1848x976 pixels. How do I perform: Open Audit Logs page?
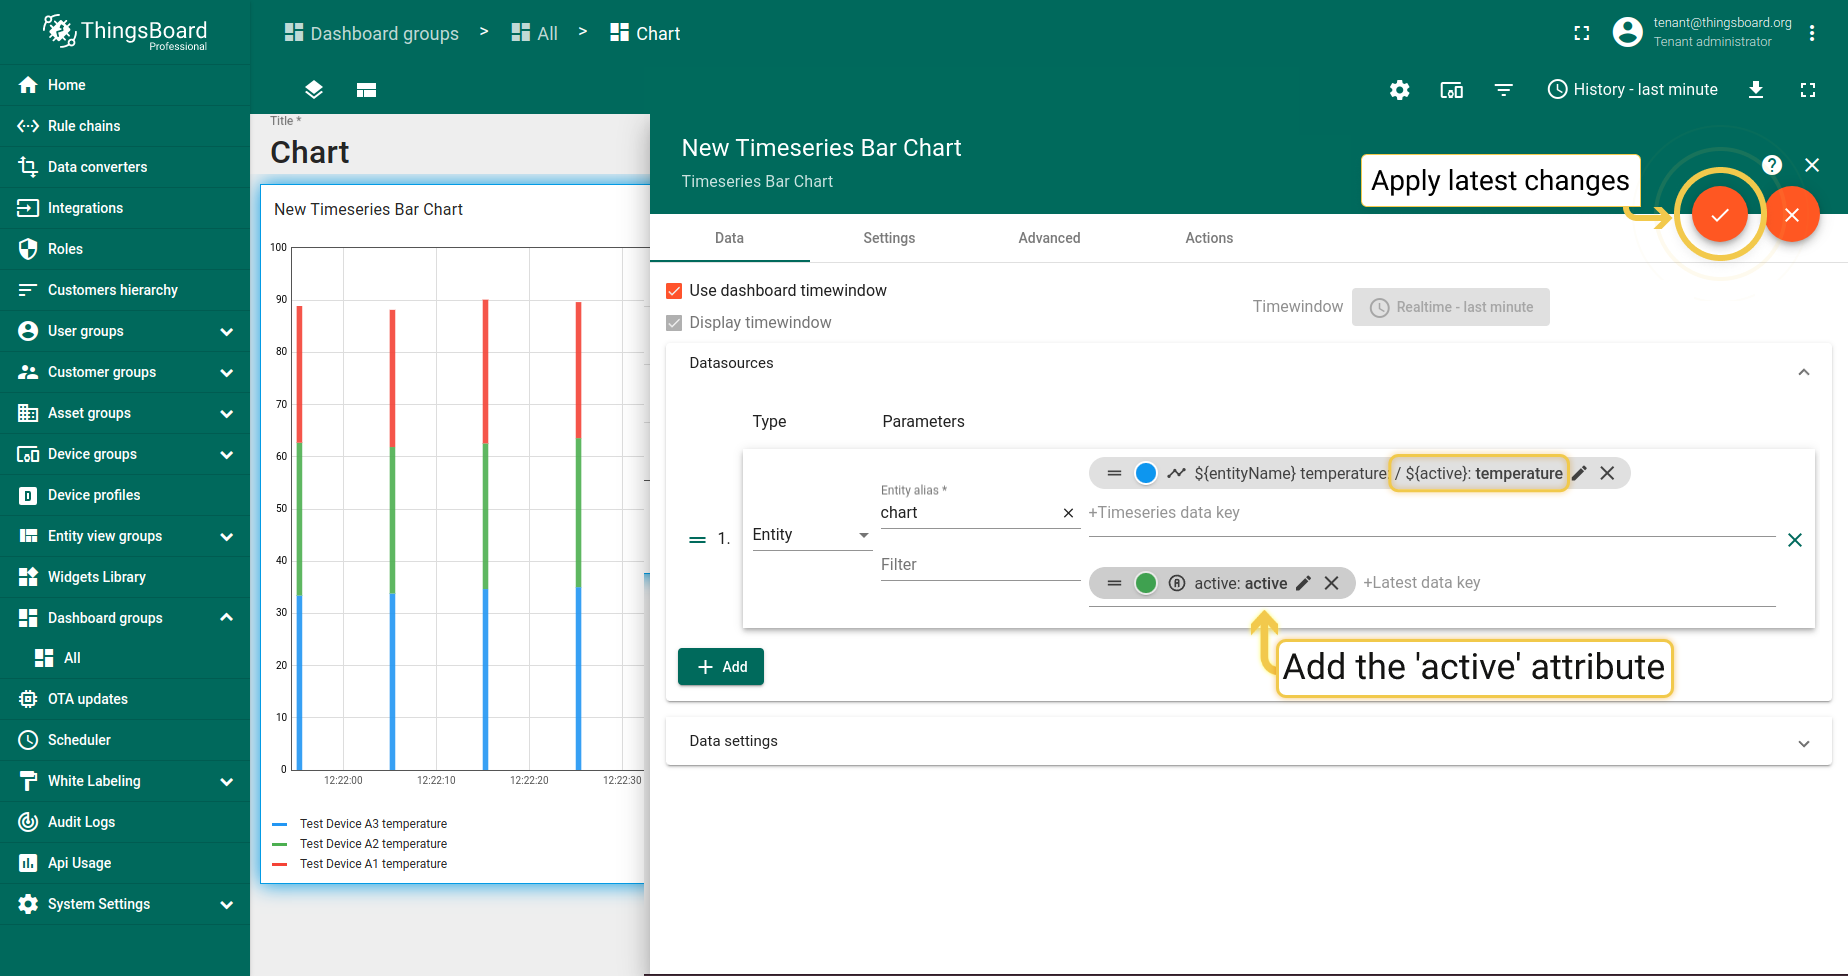click(125, 822)
